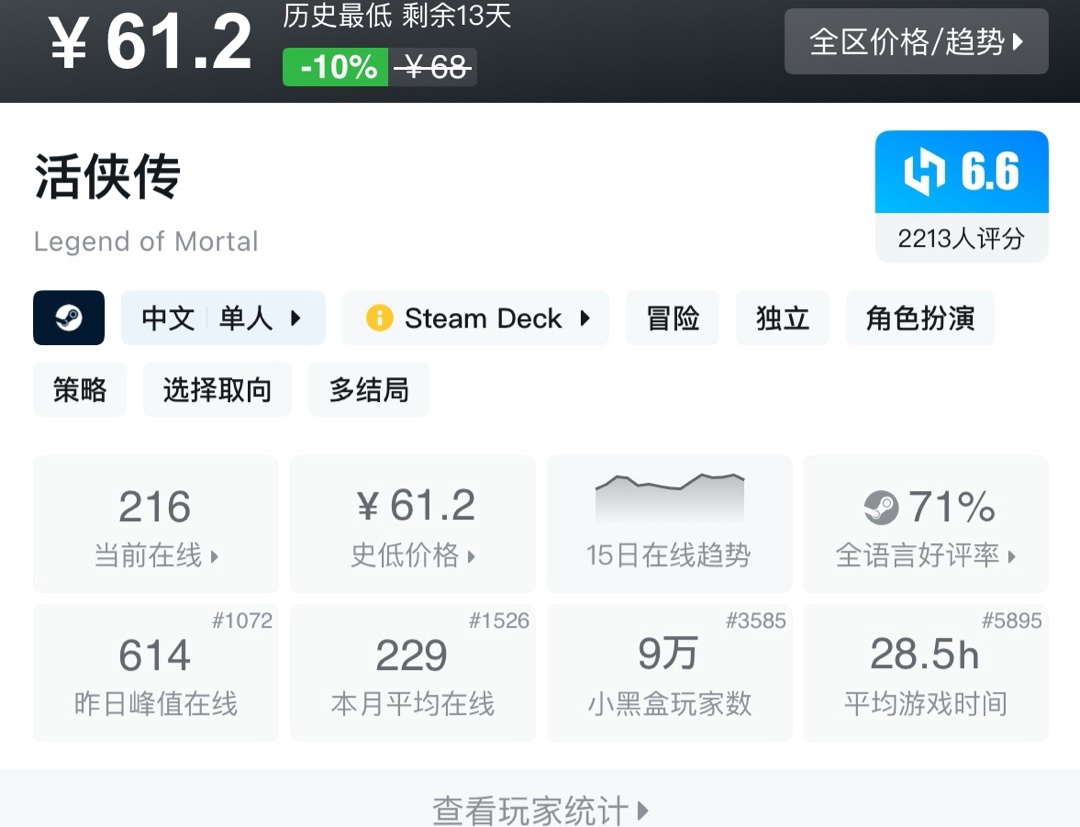Tap the 历史最低 剩余13天 label
1080x827 pixels.
click(397, 16)
